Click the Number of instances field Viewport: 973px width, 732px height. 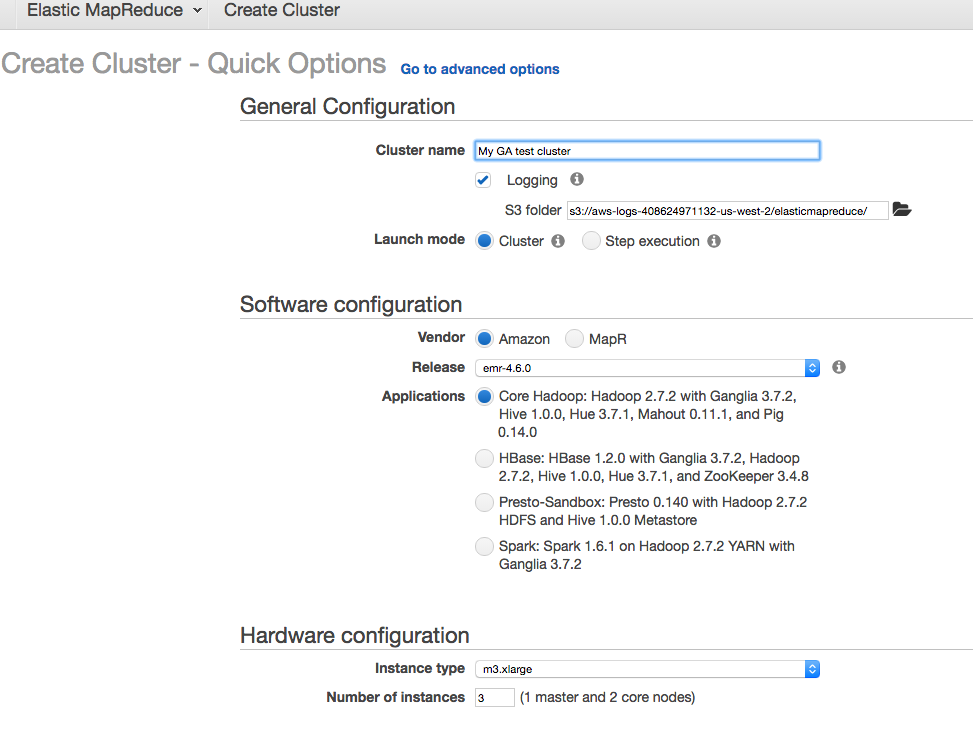tap(495, 697)
